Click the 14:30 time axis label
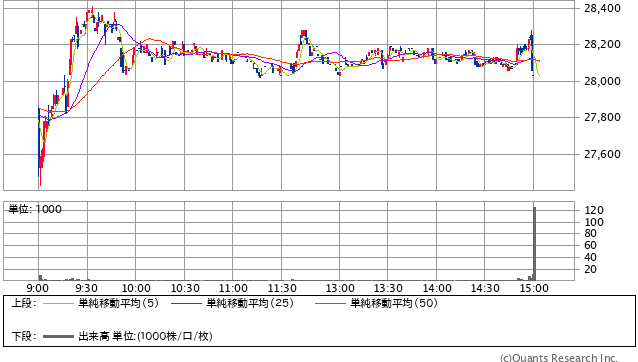 click(x=485, y=288)
